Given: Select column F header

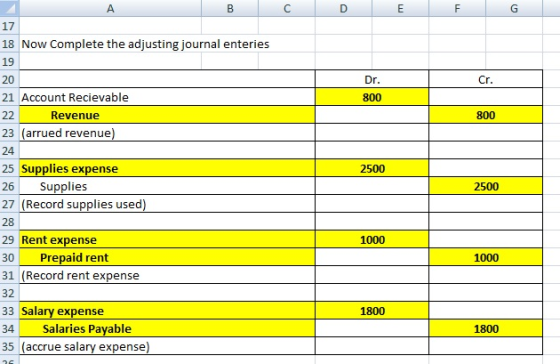Looking at the screenshot, I should 457,8.
